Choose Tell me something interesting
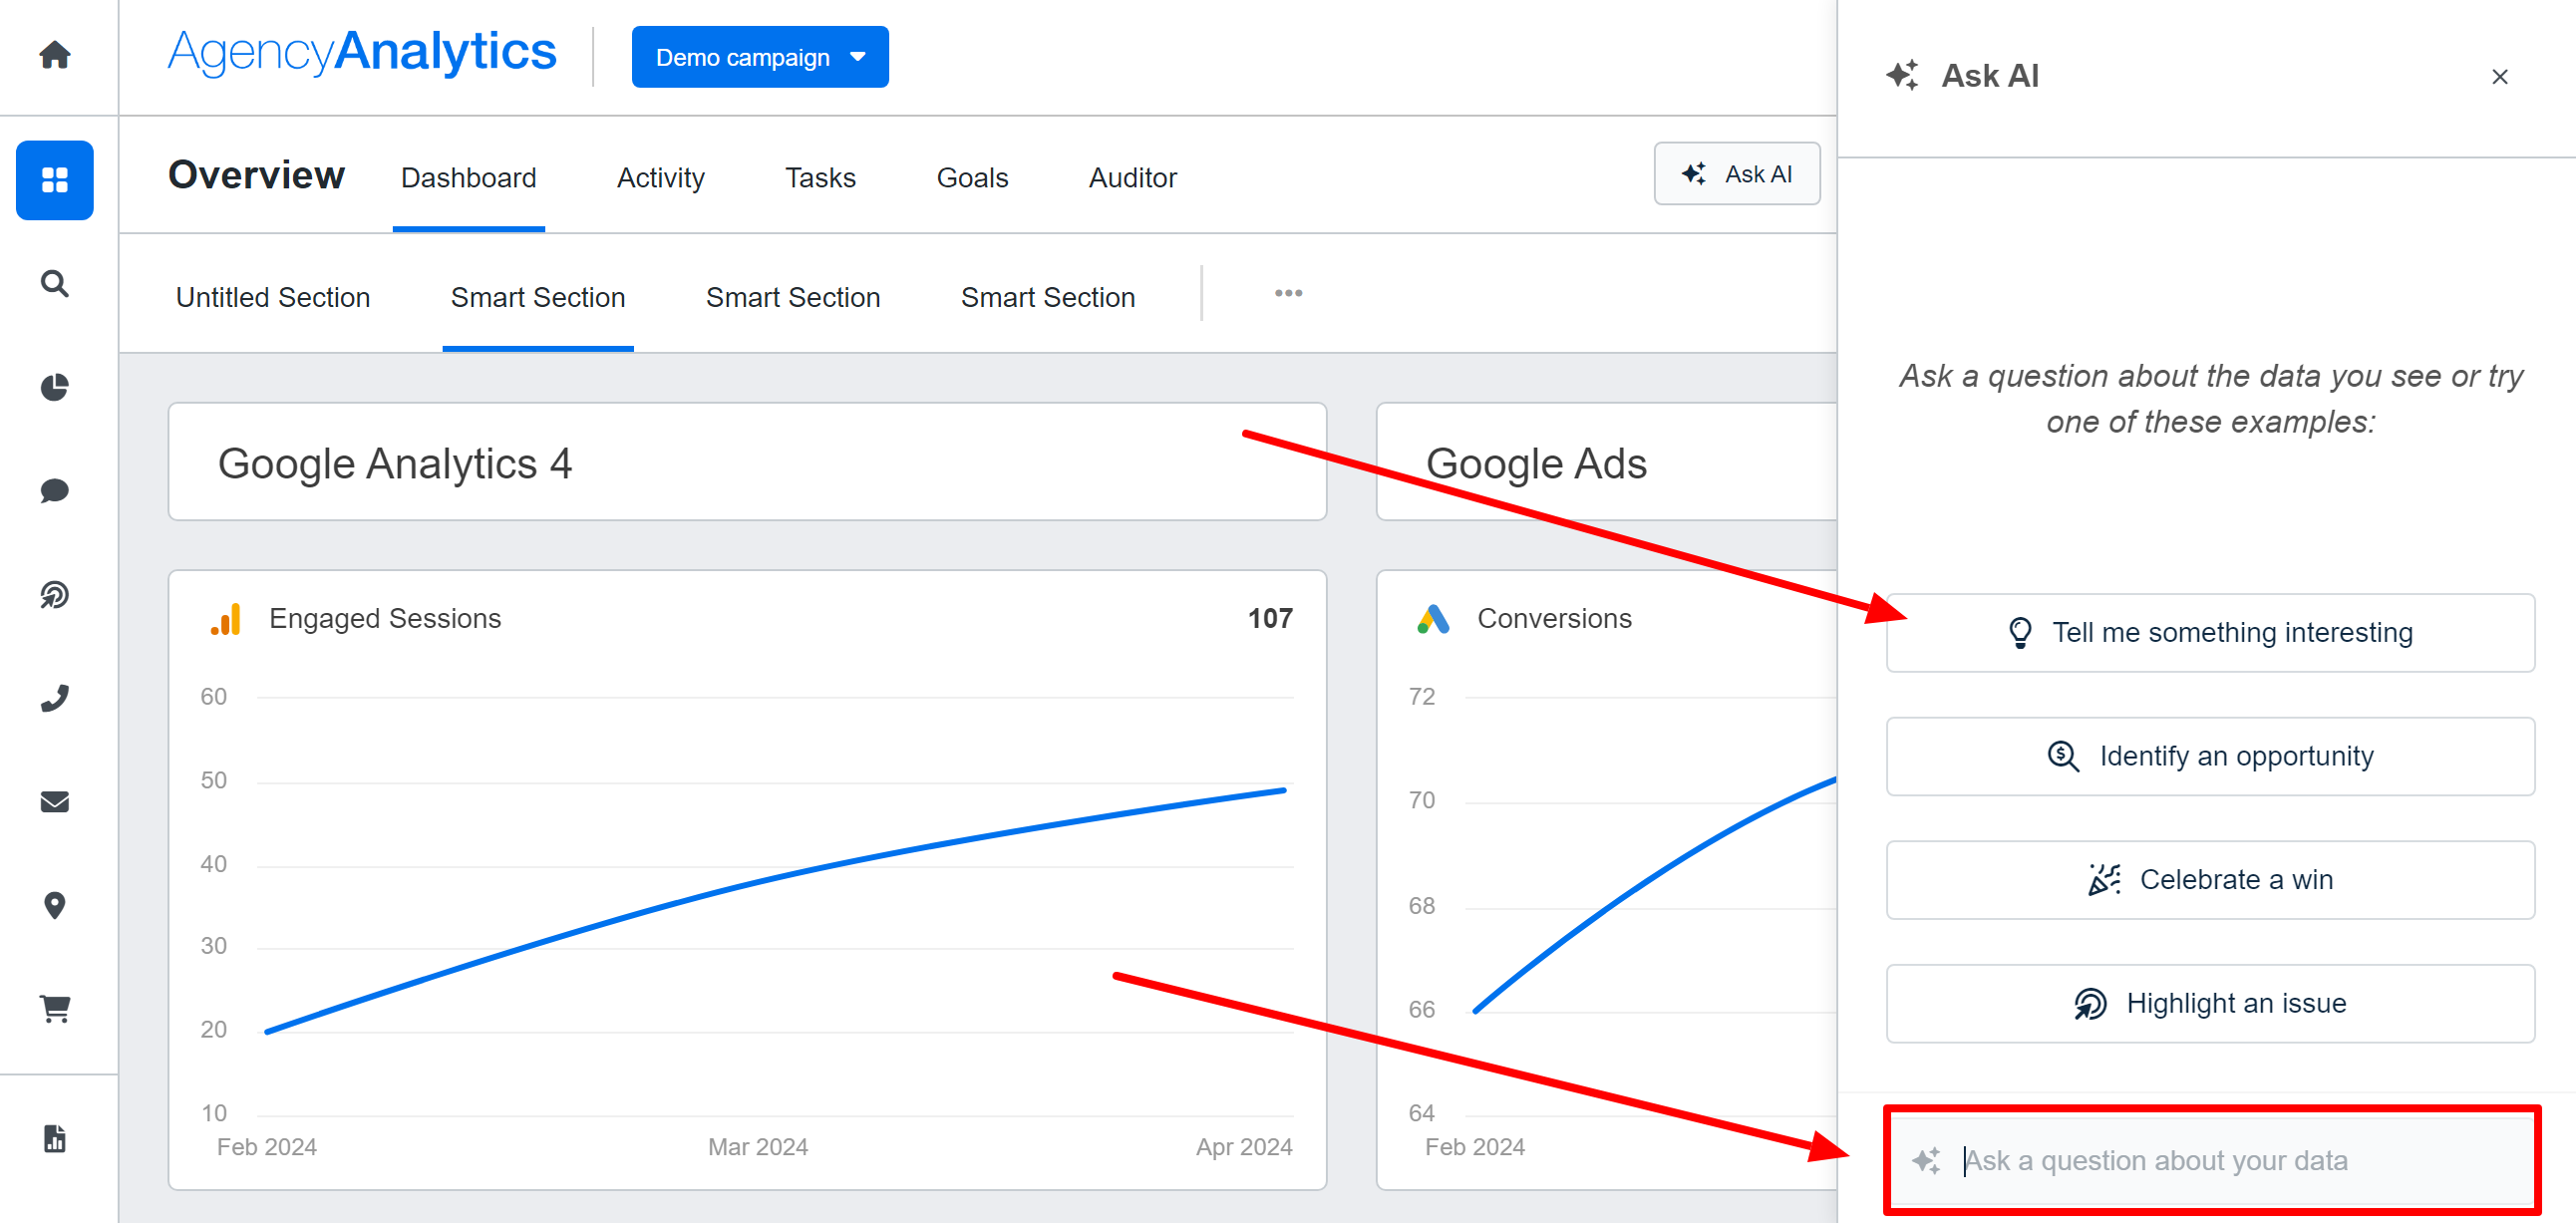Screen dimensions: 2576x1223 pos(2209,633)
